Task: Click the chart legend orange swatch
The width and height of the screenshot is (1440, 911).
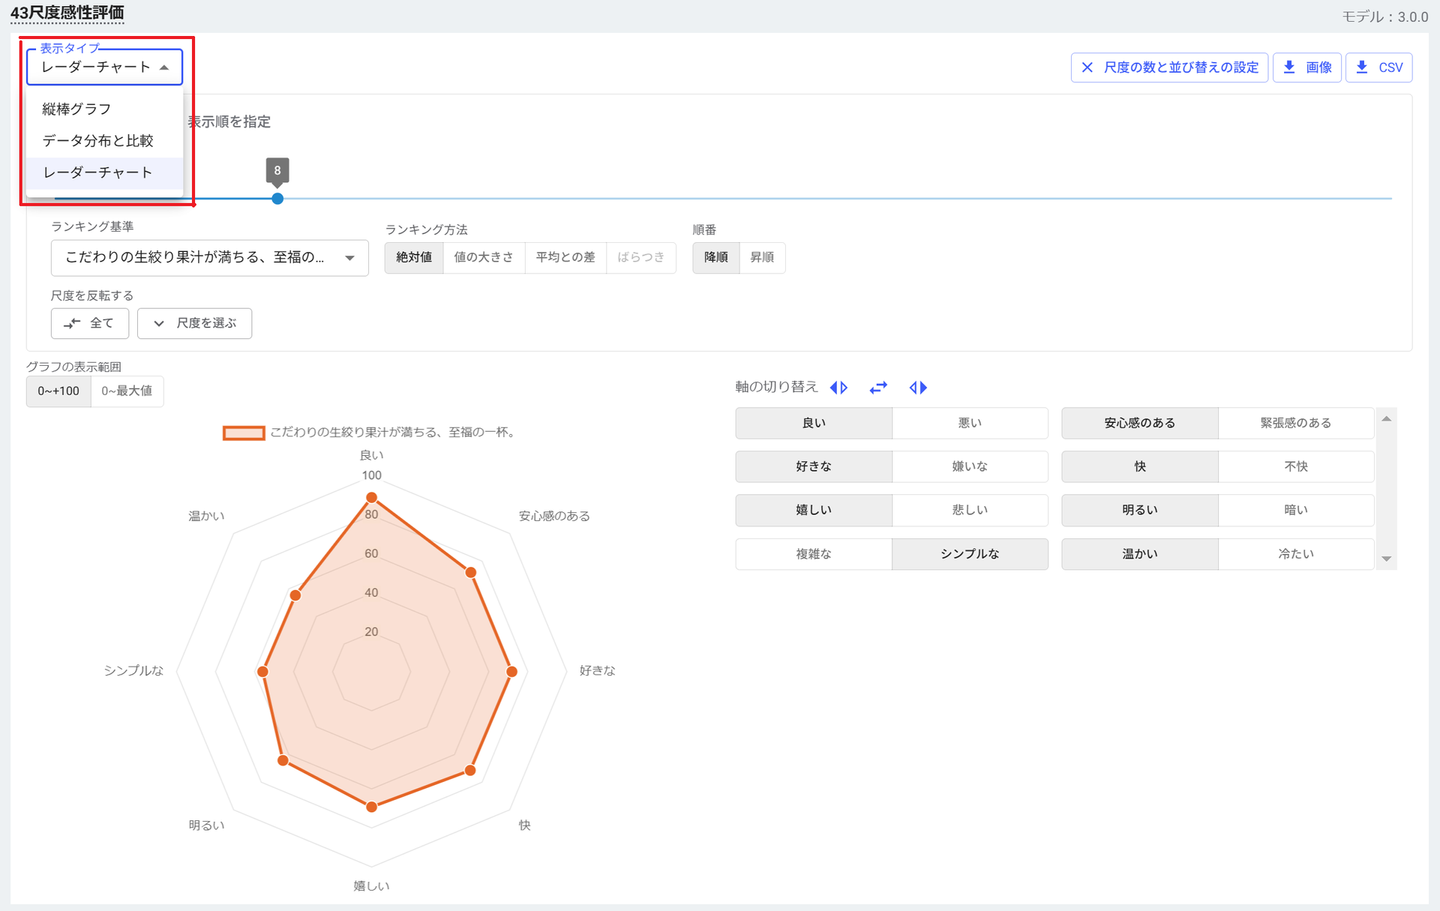Action: coord(243,433)
